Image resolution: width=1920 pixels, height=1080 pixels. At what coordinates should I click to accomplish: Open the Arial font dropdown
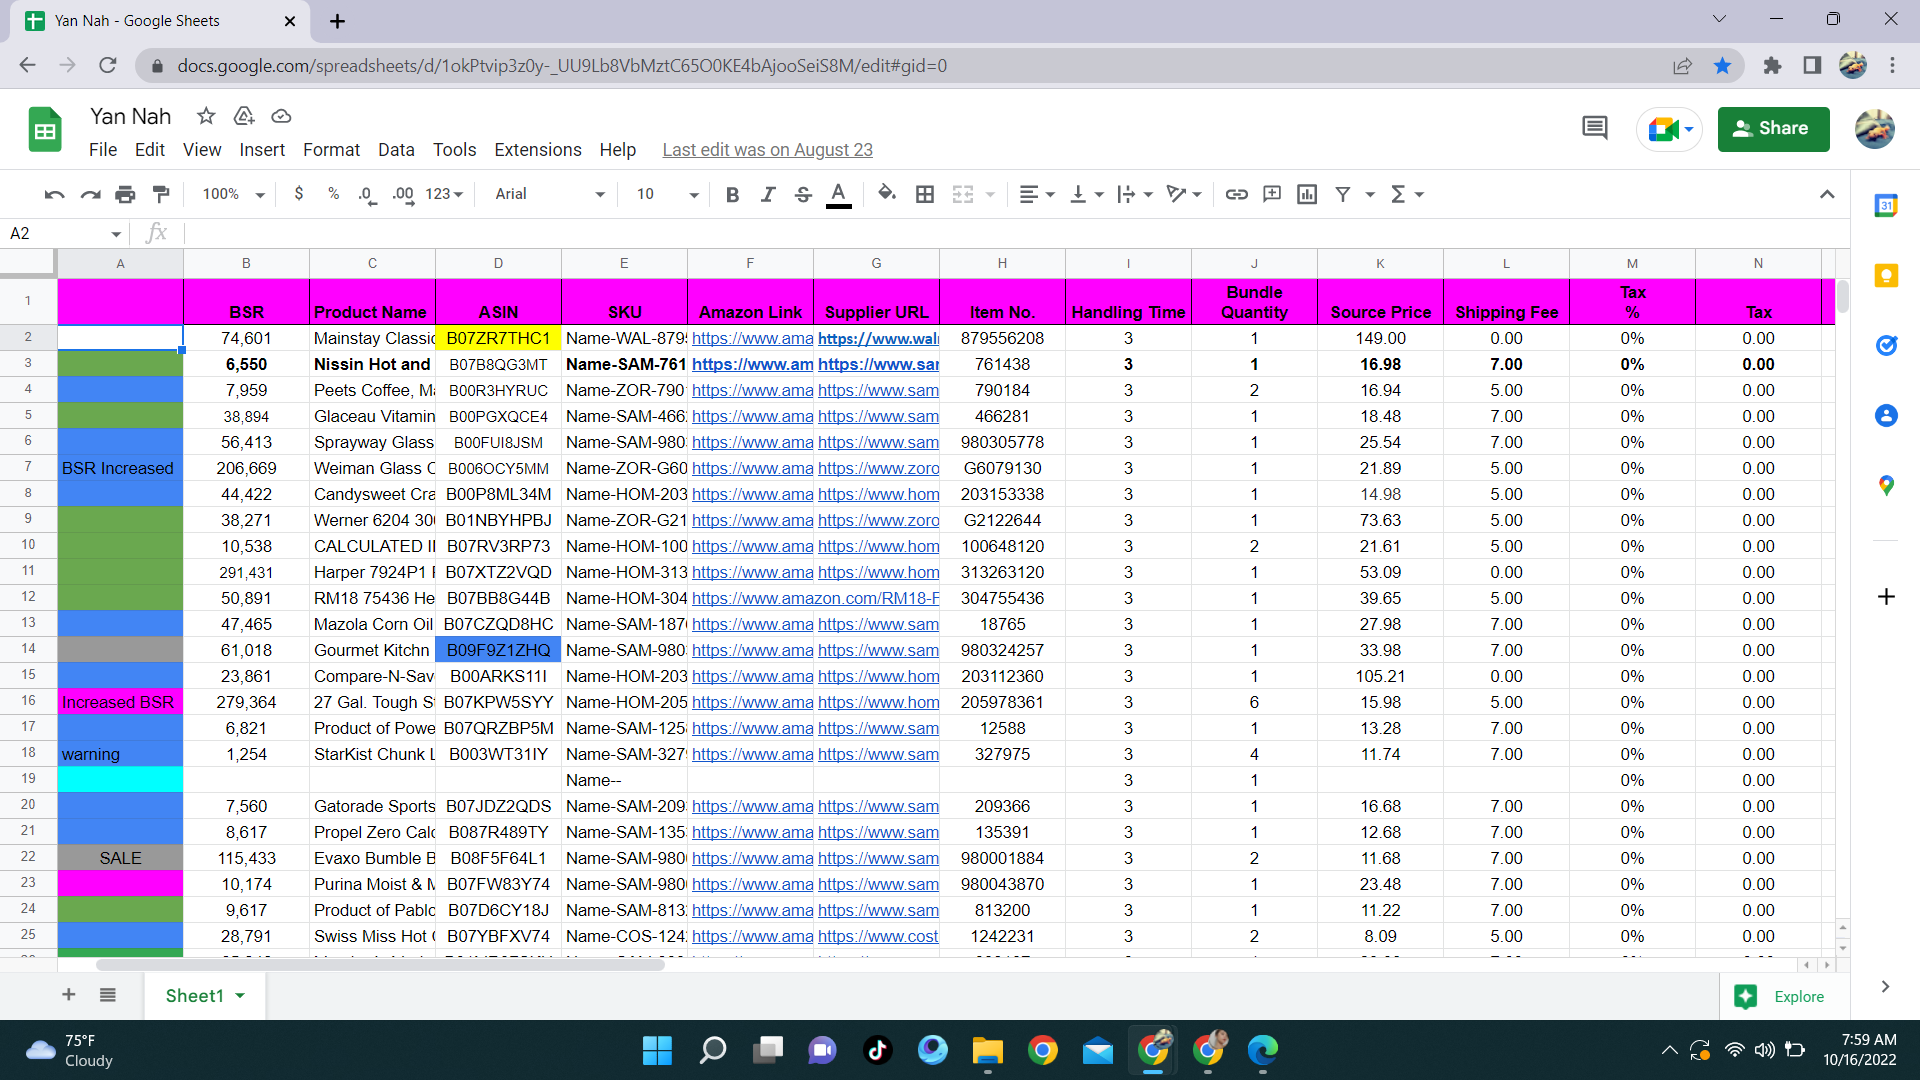(550, 194)
